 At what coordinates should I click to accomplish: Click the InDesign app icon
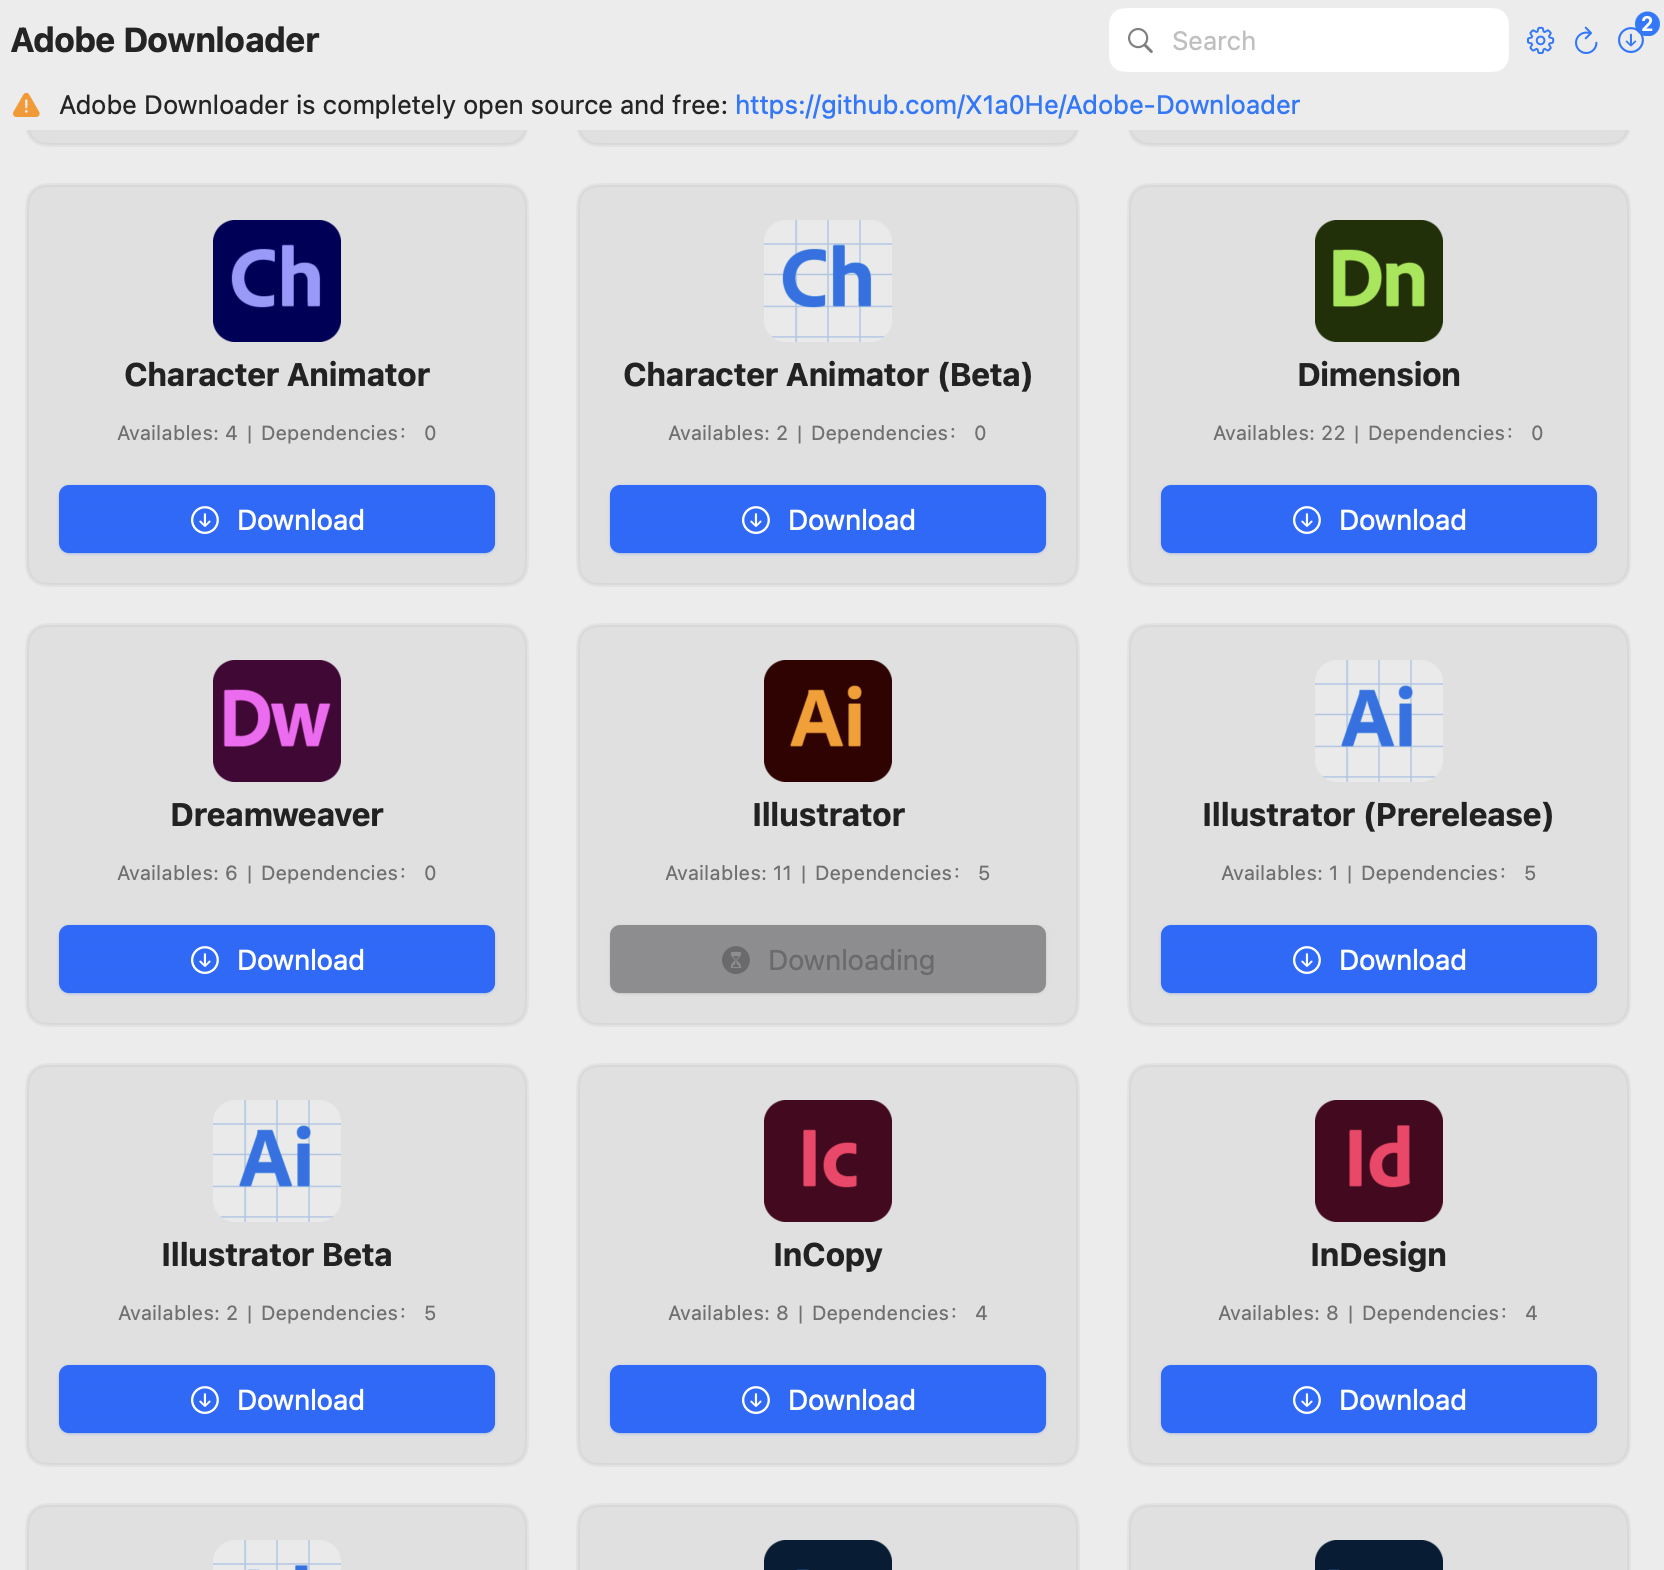1378,1161
